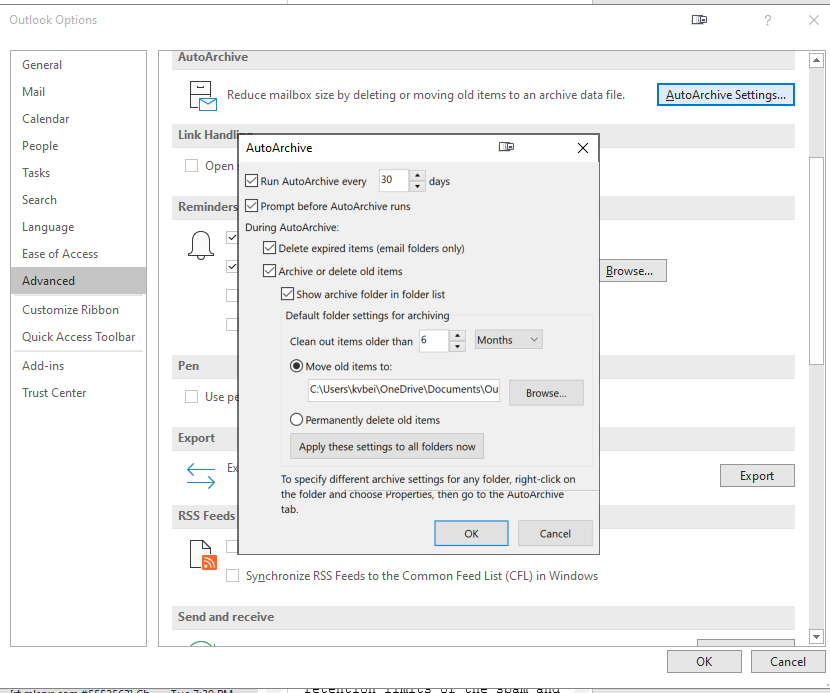This screenshot has height=693, width=830.
Task: Toggle Delete expired items checkbox
Action: [269, 248]
